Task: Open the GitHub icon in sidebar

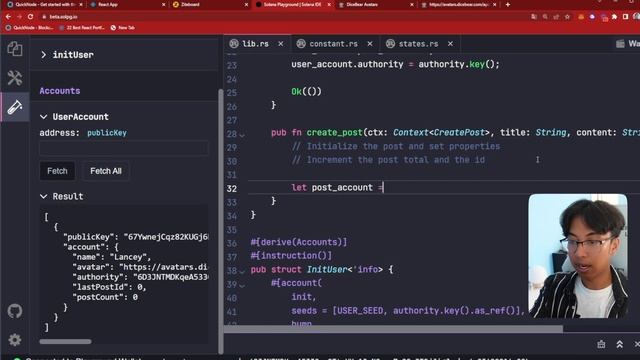Action: click(x=15, y=311)
